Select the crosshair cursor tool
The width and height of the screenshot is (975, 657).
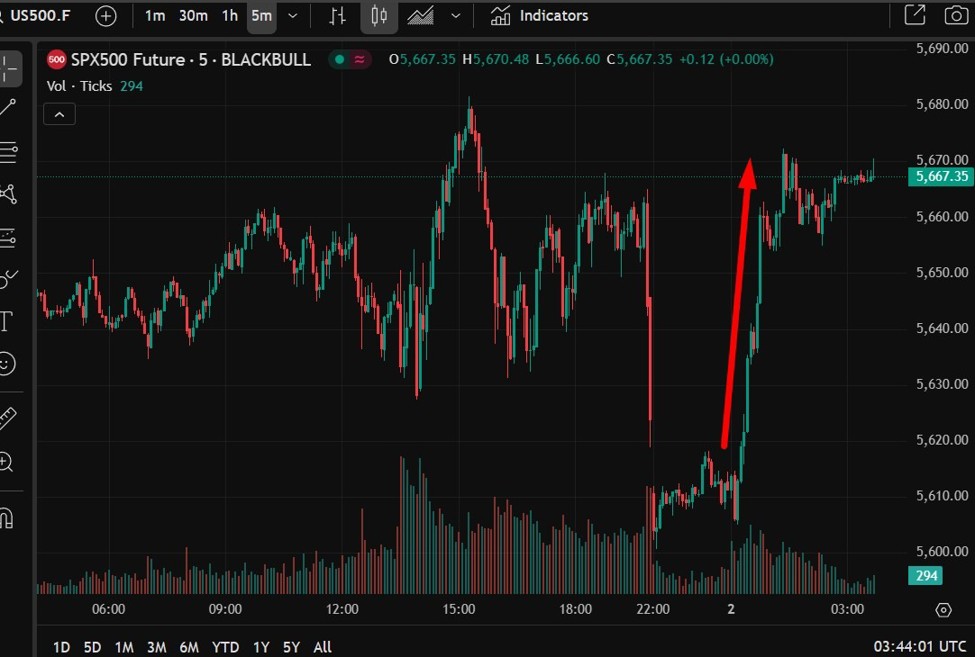(x=9, y=68)
